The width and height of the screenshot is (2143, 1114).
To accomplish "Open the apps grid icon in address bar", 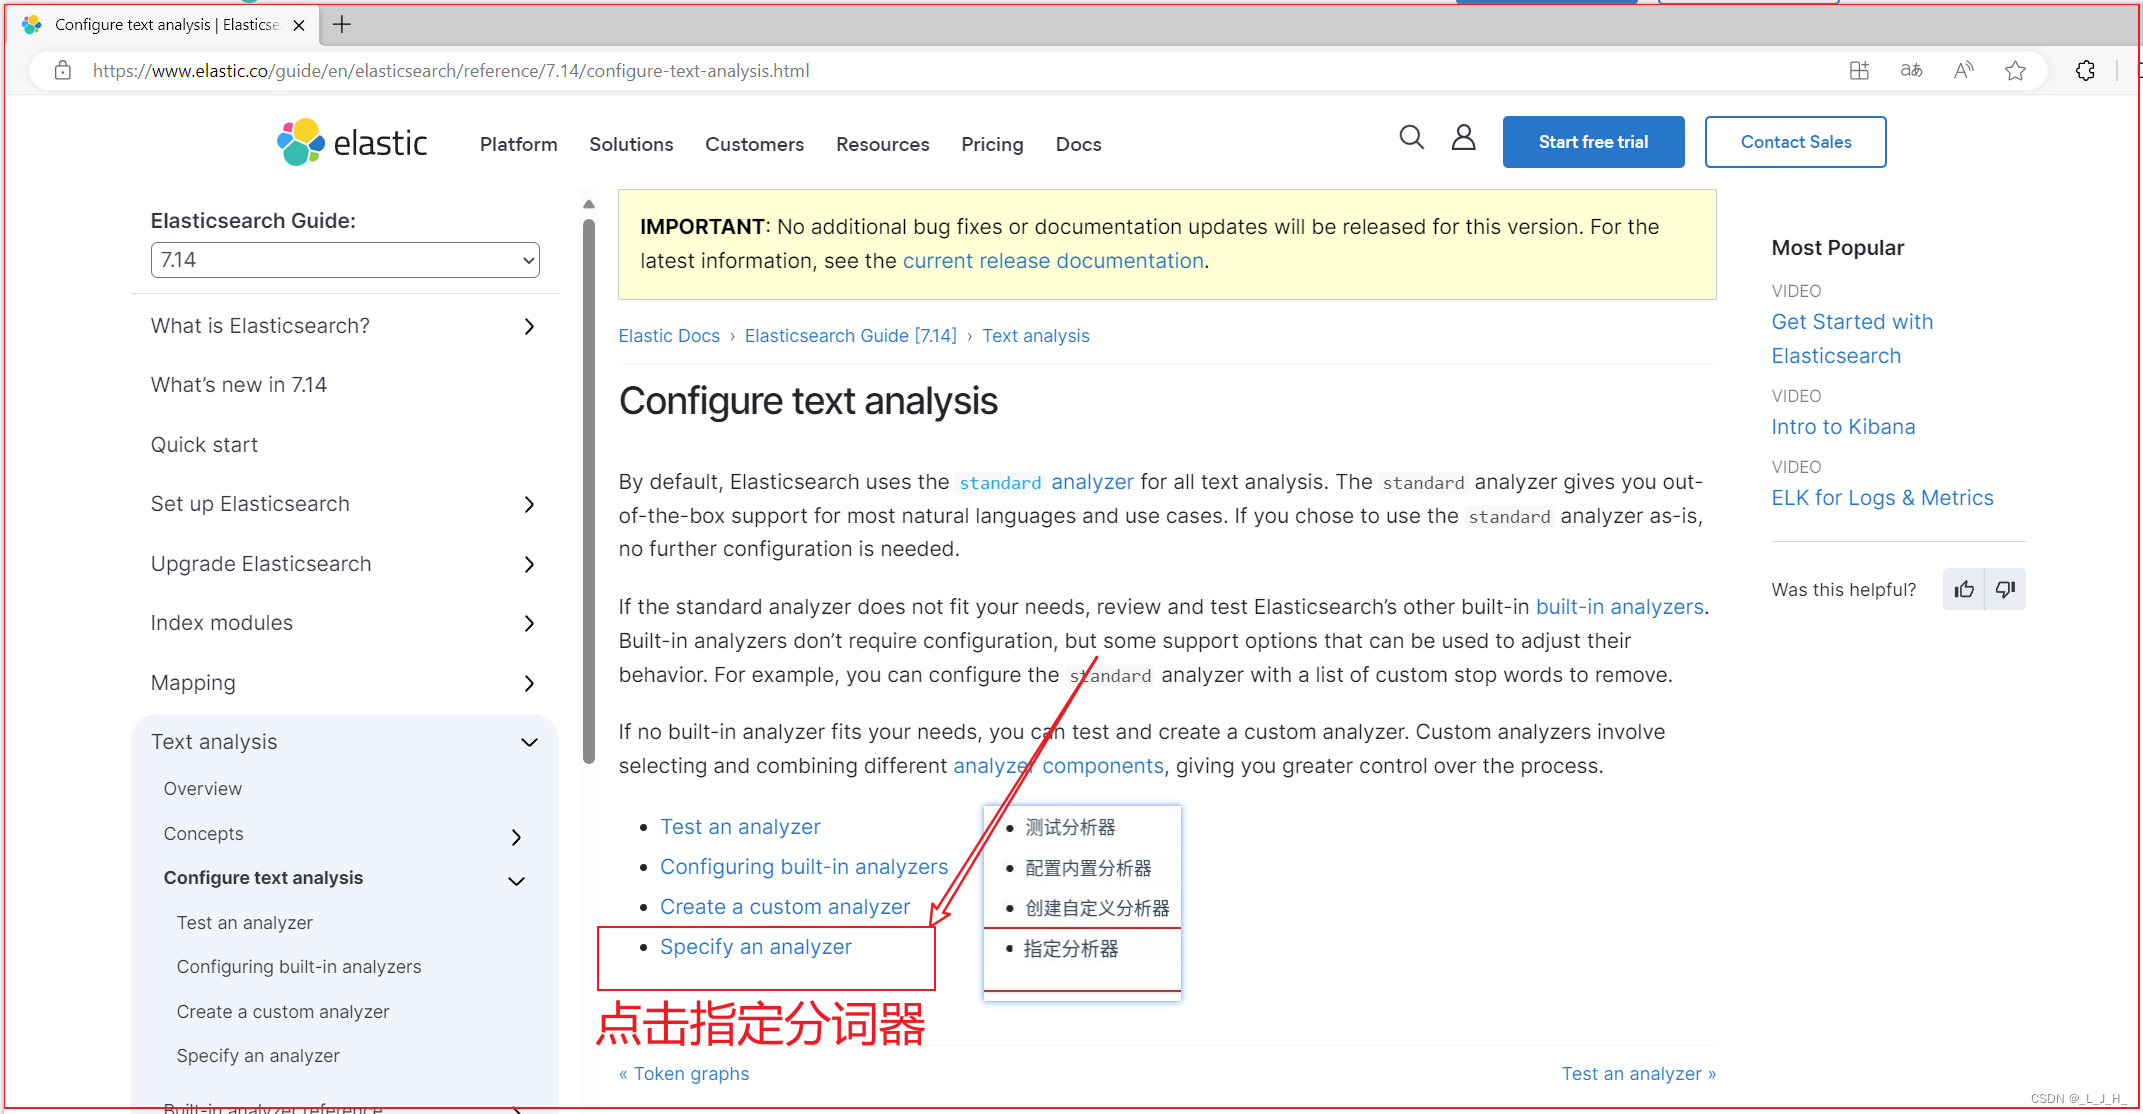I will click(1859, 71).
